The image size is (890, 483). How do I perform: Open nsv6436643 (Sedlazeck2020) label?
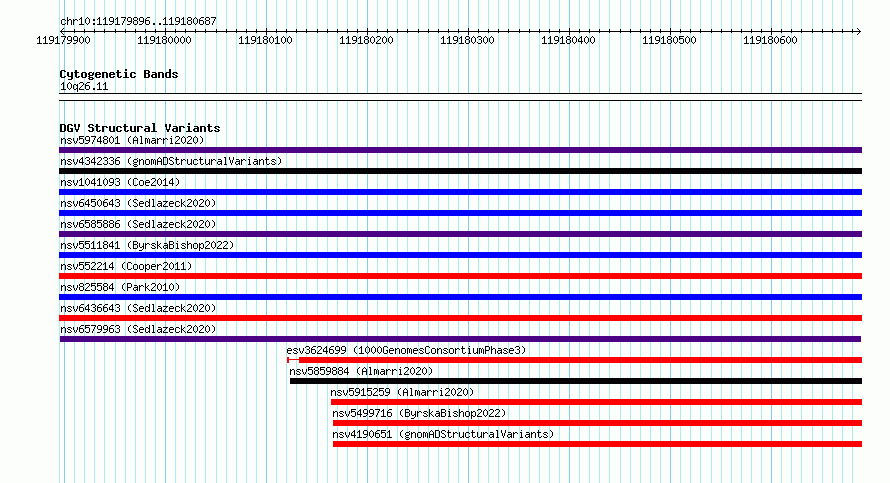(x=138, y=308)
